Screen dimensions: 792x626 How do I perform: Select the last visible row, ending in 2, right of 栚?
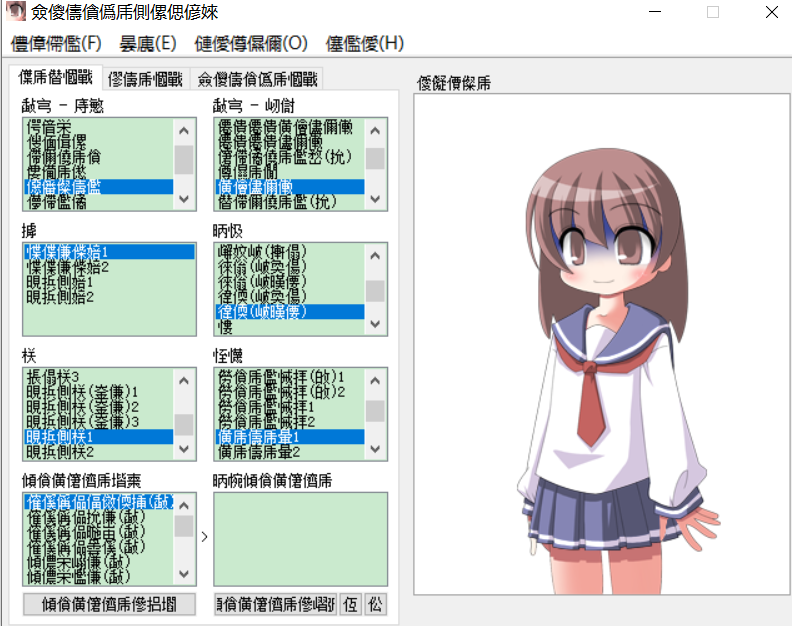point(289,452)
